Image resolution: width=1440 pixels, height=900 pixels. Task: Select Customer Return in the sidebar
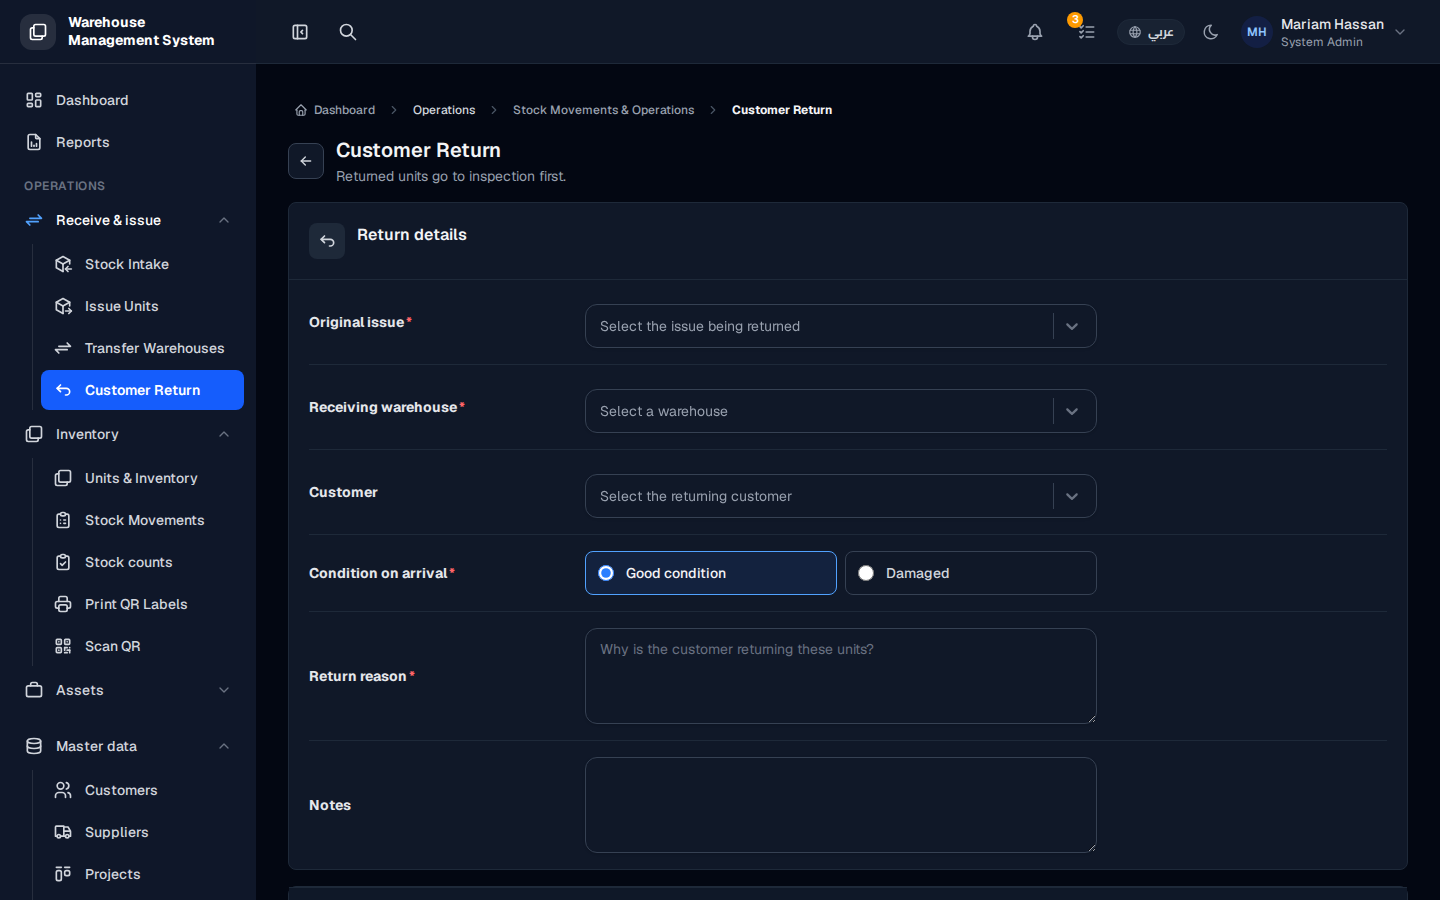point(142,390)
